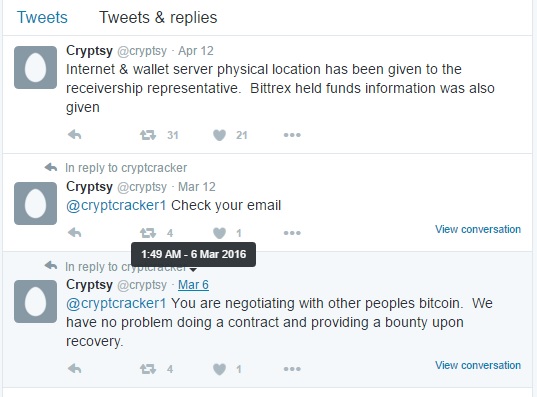Like the Mar 6 bounty recovery tweet

219,369
